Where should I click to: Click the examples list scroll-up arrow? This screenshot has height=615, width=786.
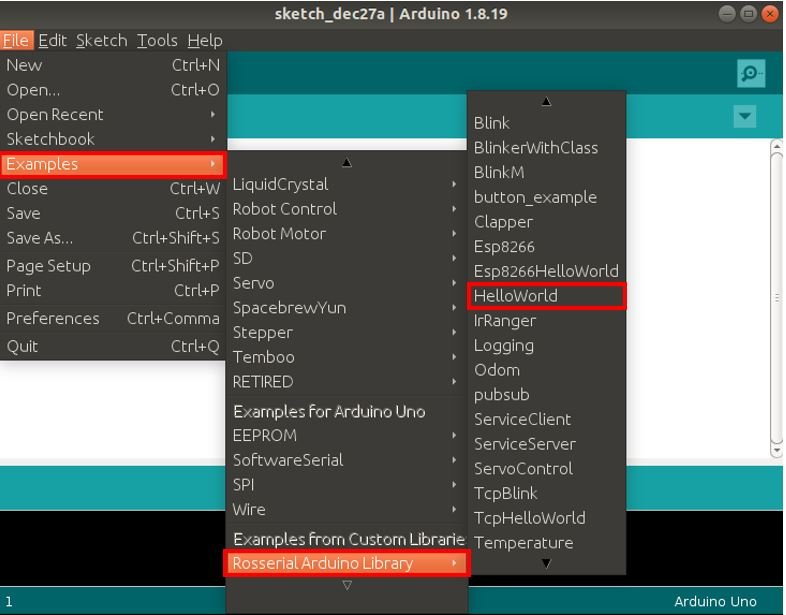347,162
